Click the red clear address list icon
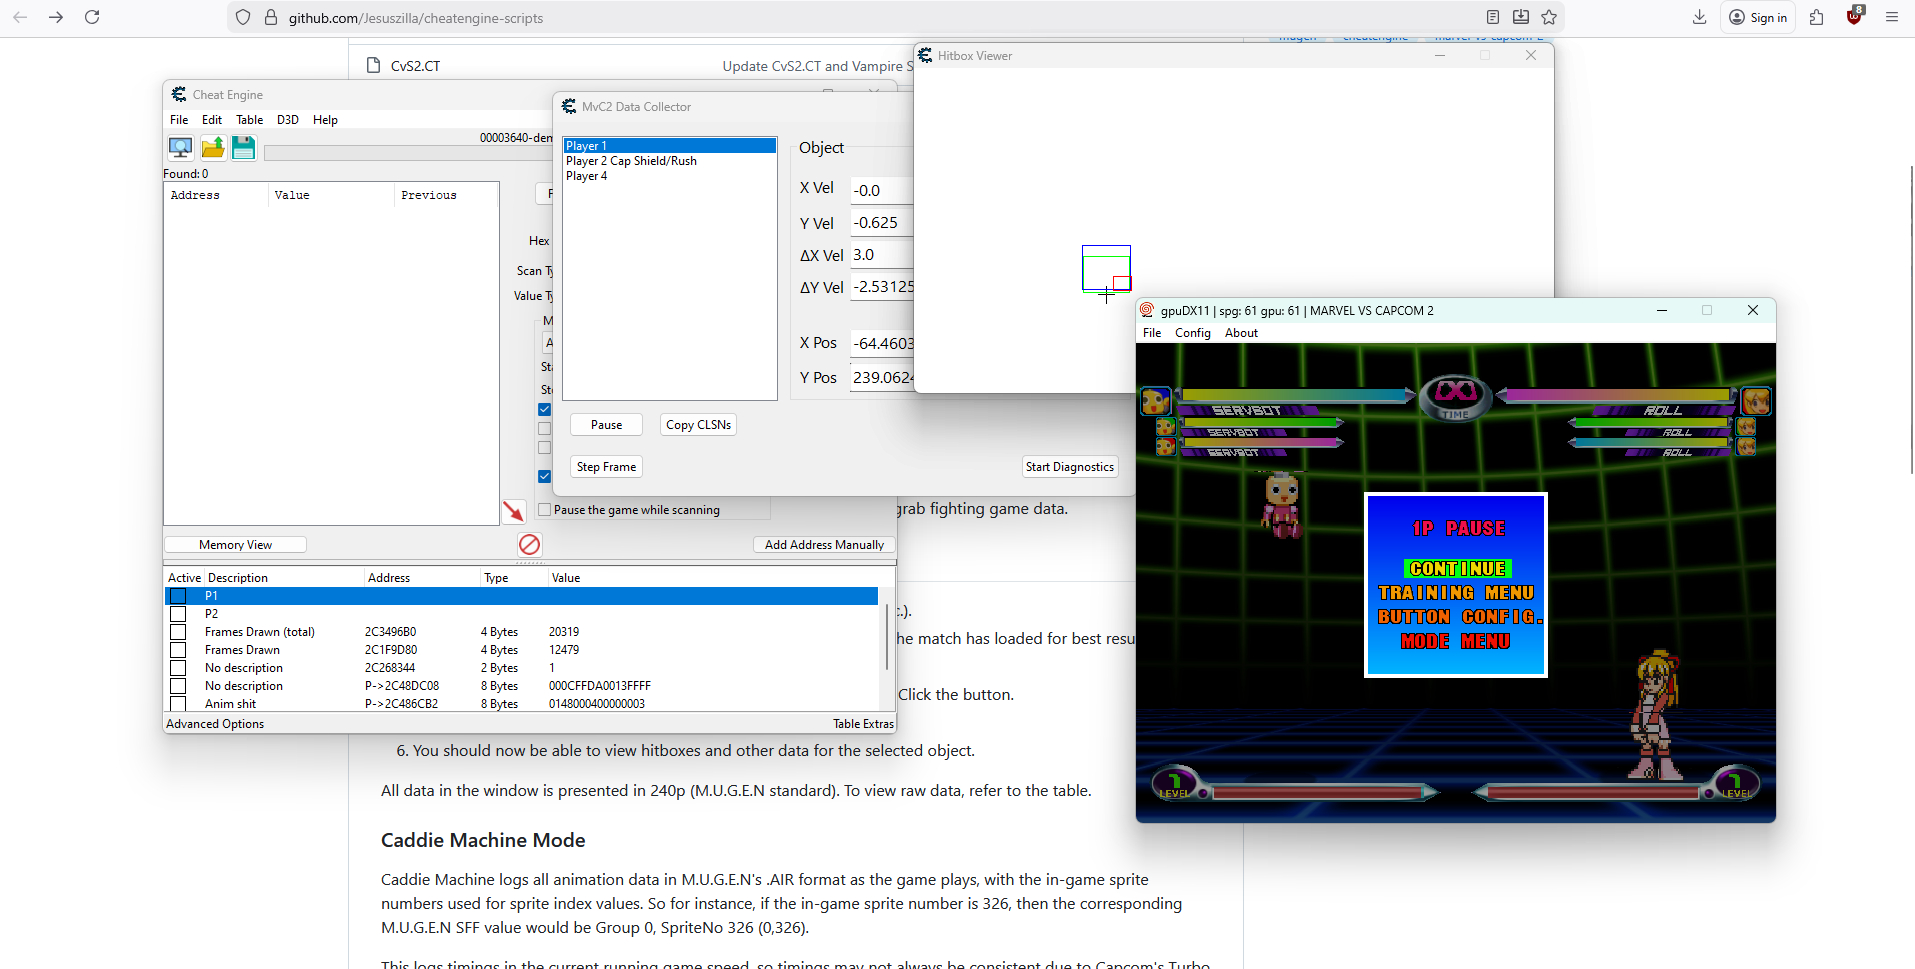The height and width of the screenshot is (969, 1915). coord(529,544)
